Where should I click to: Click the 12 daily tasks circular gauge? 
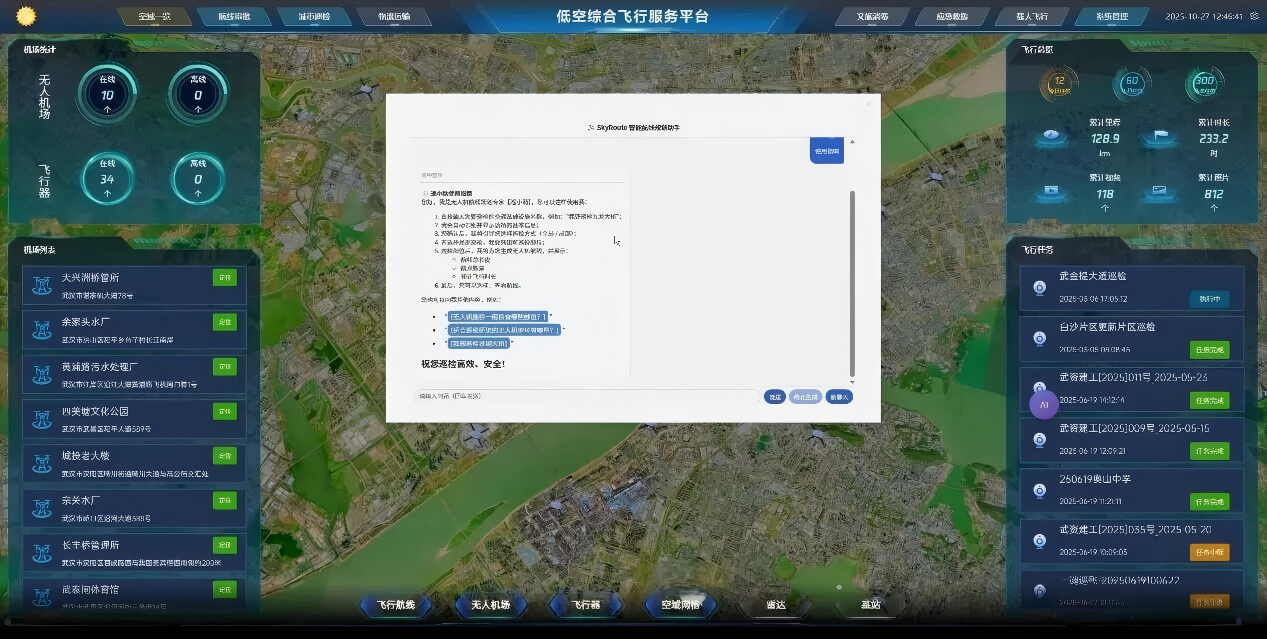1060,85
